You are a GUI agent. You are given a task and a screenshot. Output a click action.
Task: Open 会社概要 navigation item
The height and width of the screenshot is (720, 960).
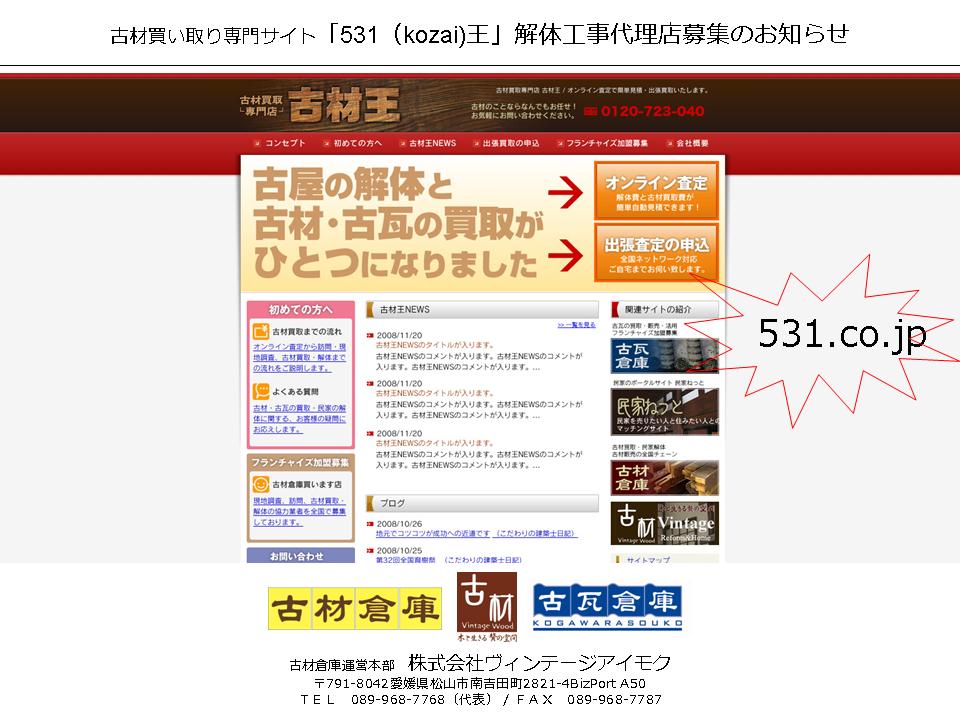click(688, 143)
